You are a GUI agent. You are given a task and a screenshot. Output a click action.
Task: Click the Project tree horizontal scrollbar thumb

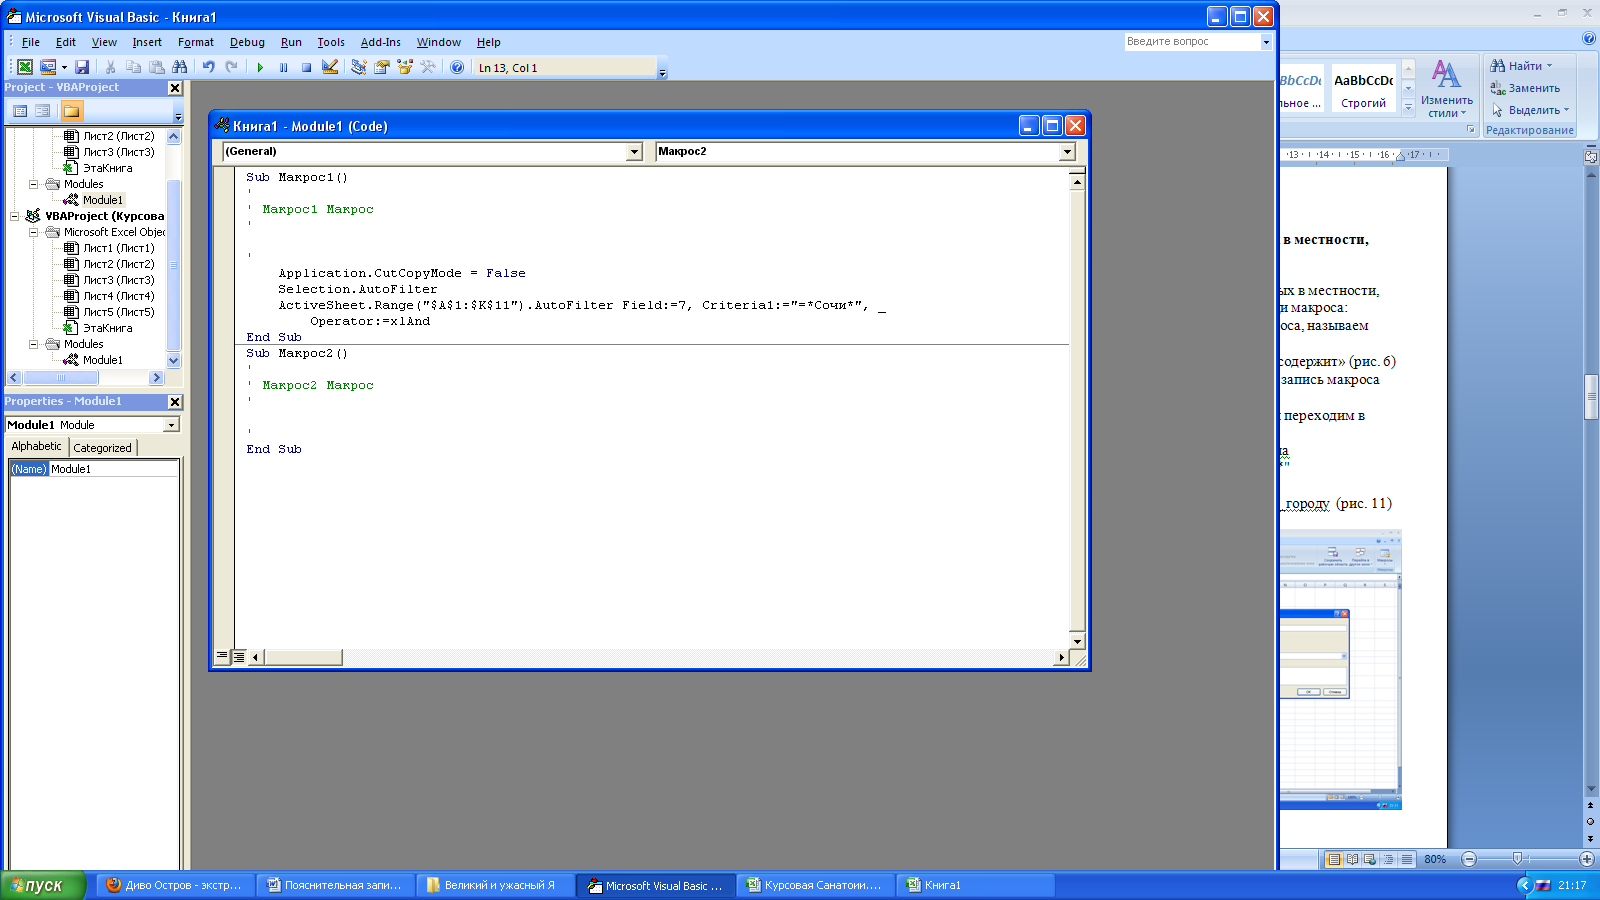[61, 378]
